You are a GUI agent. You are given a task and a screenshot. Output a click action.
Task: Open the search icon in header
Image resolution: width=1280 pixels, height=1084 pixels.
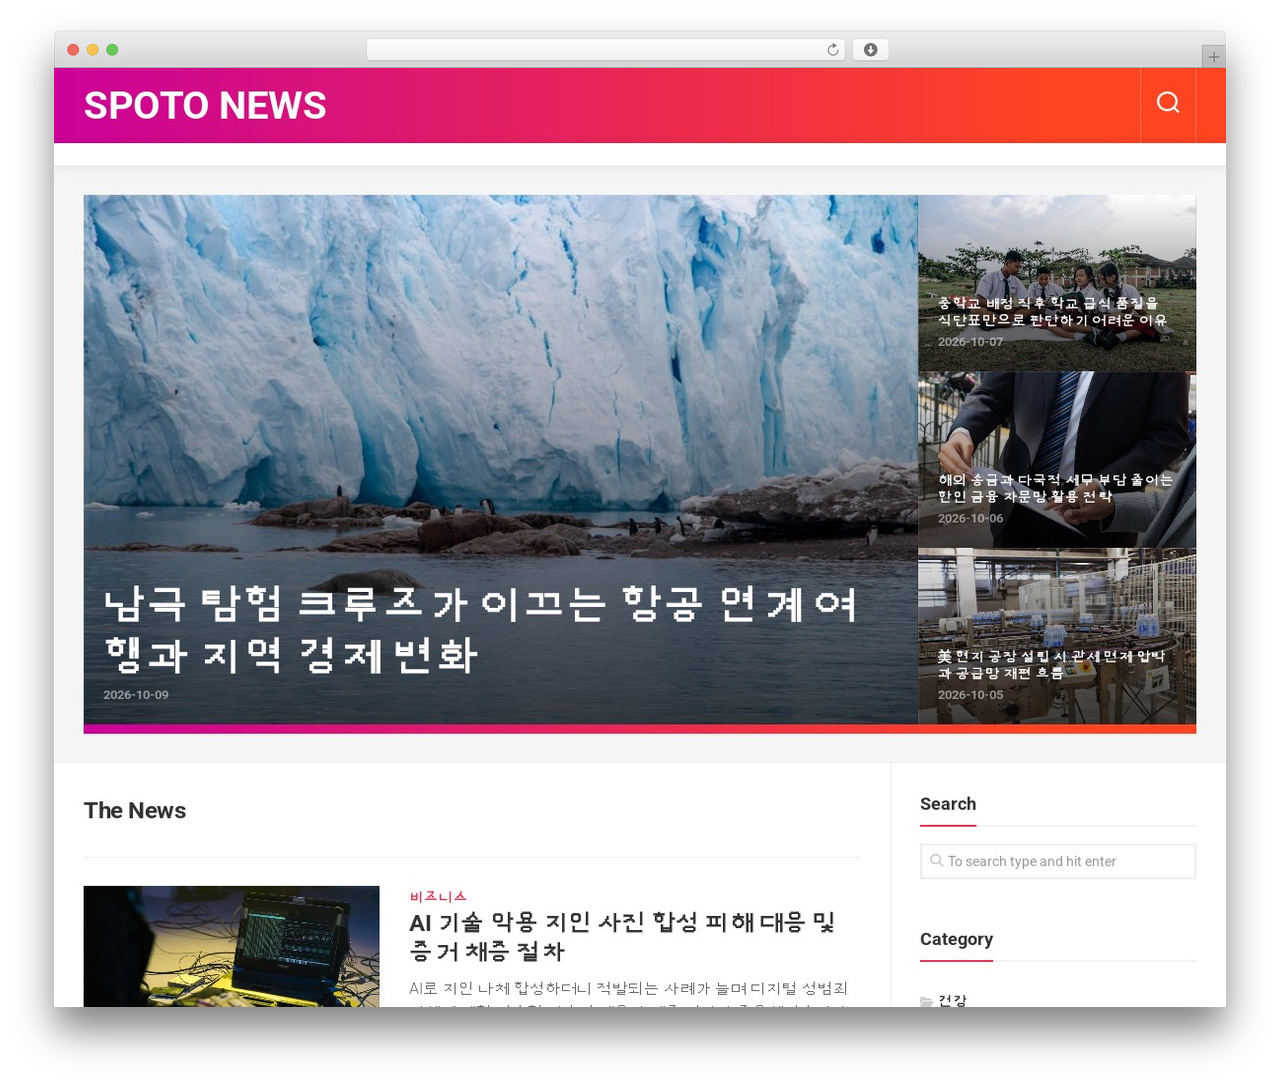point(1168,102)
